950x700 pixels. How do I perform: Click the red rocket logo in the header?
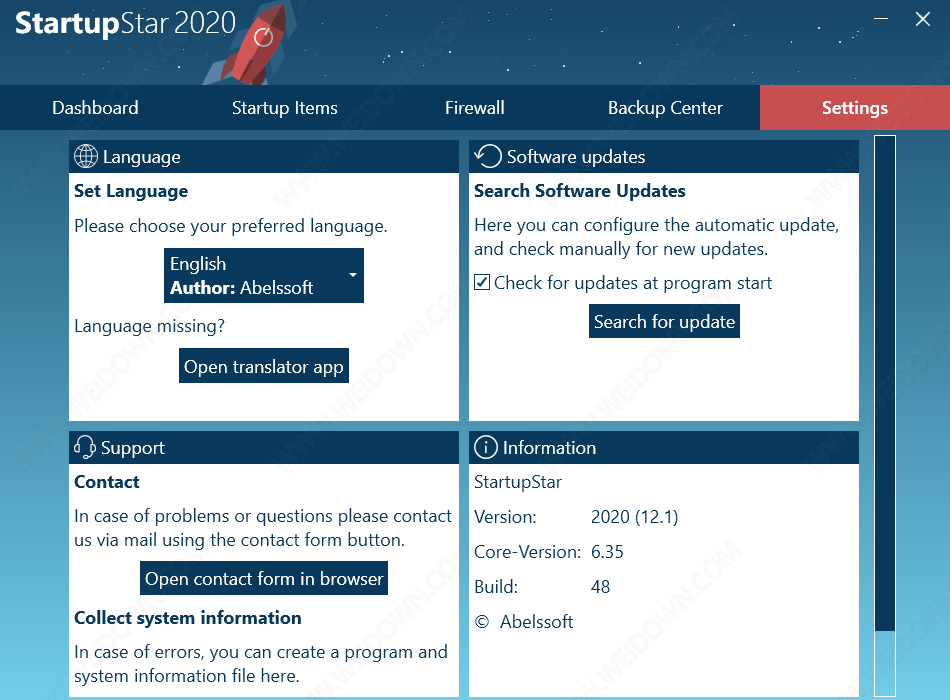[254, 44]
